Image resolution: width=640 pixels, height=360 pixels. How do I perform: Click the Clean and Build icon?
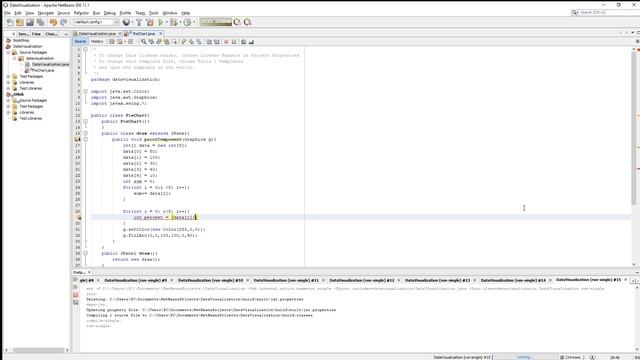[x=150, y=22]
